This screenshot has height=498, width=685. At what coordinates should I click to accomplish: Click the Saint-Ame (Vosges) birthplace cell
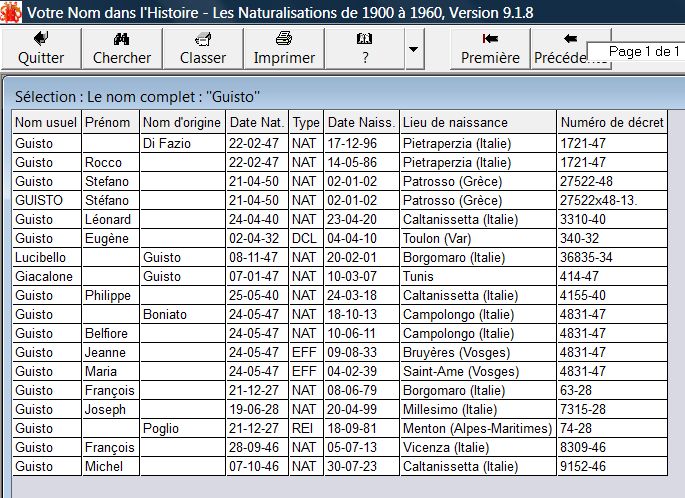click(478, 371)
